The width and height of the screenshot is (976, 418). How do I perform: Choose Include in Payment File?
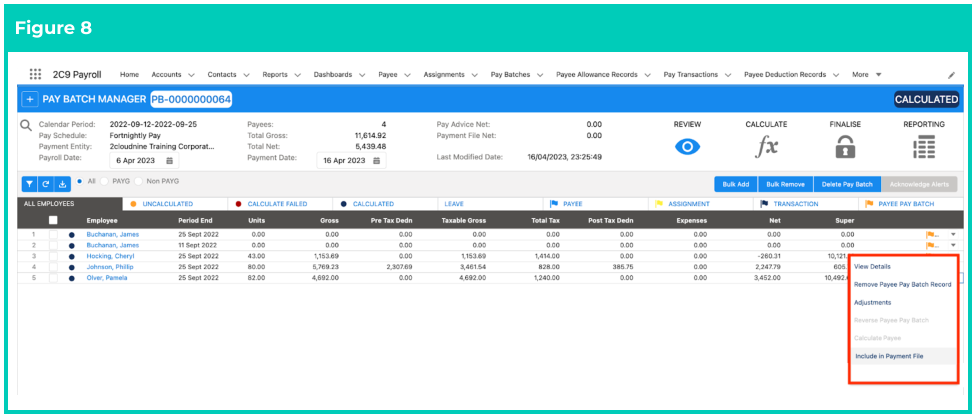pos(889,356)
